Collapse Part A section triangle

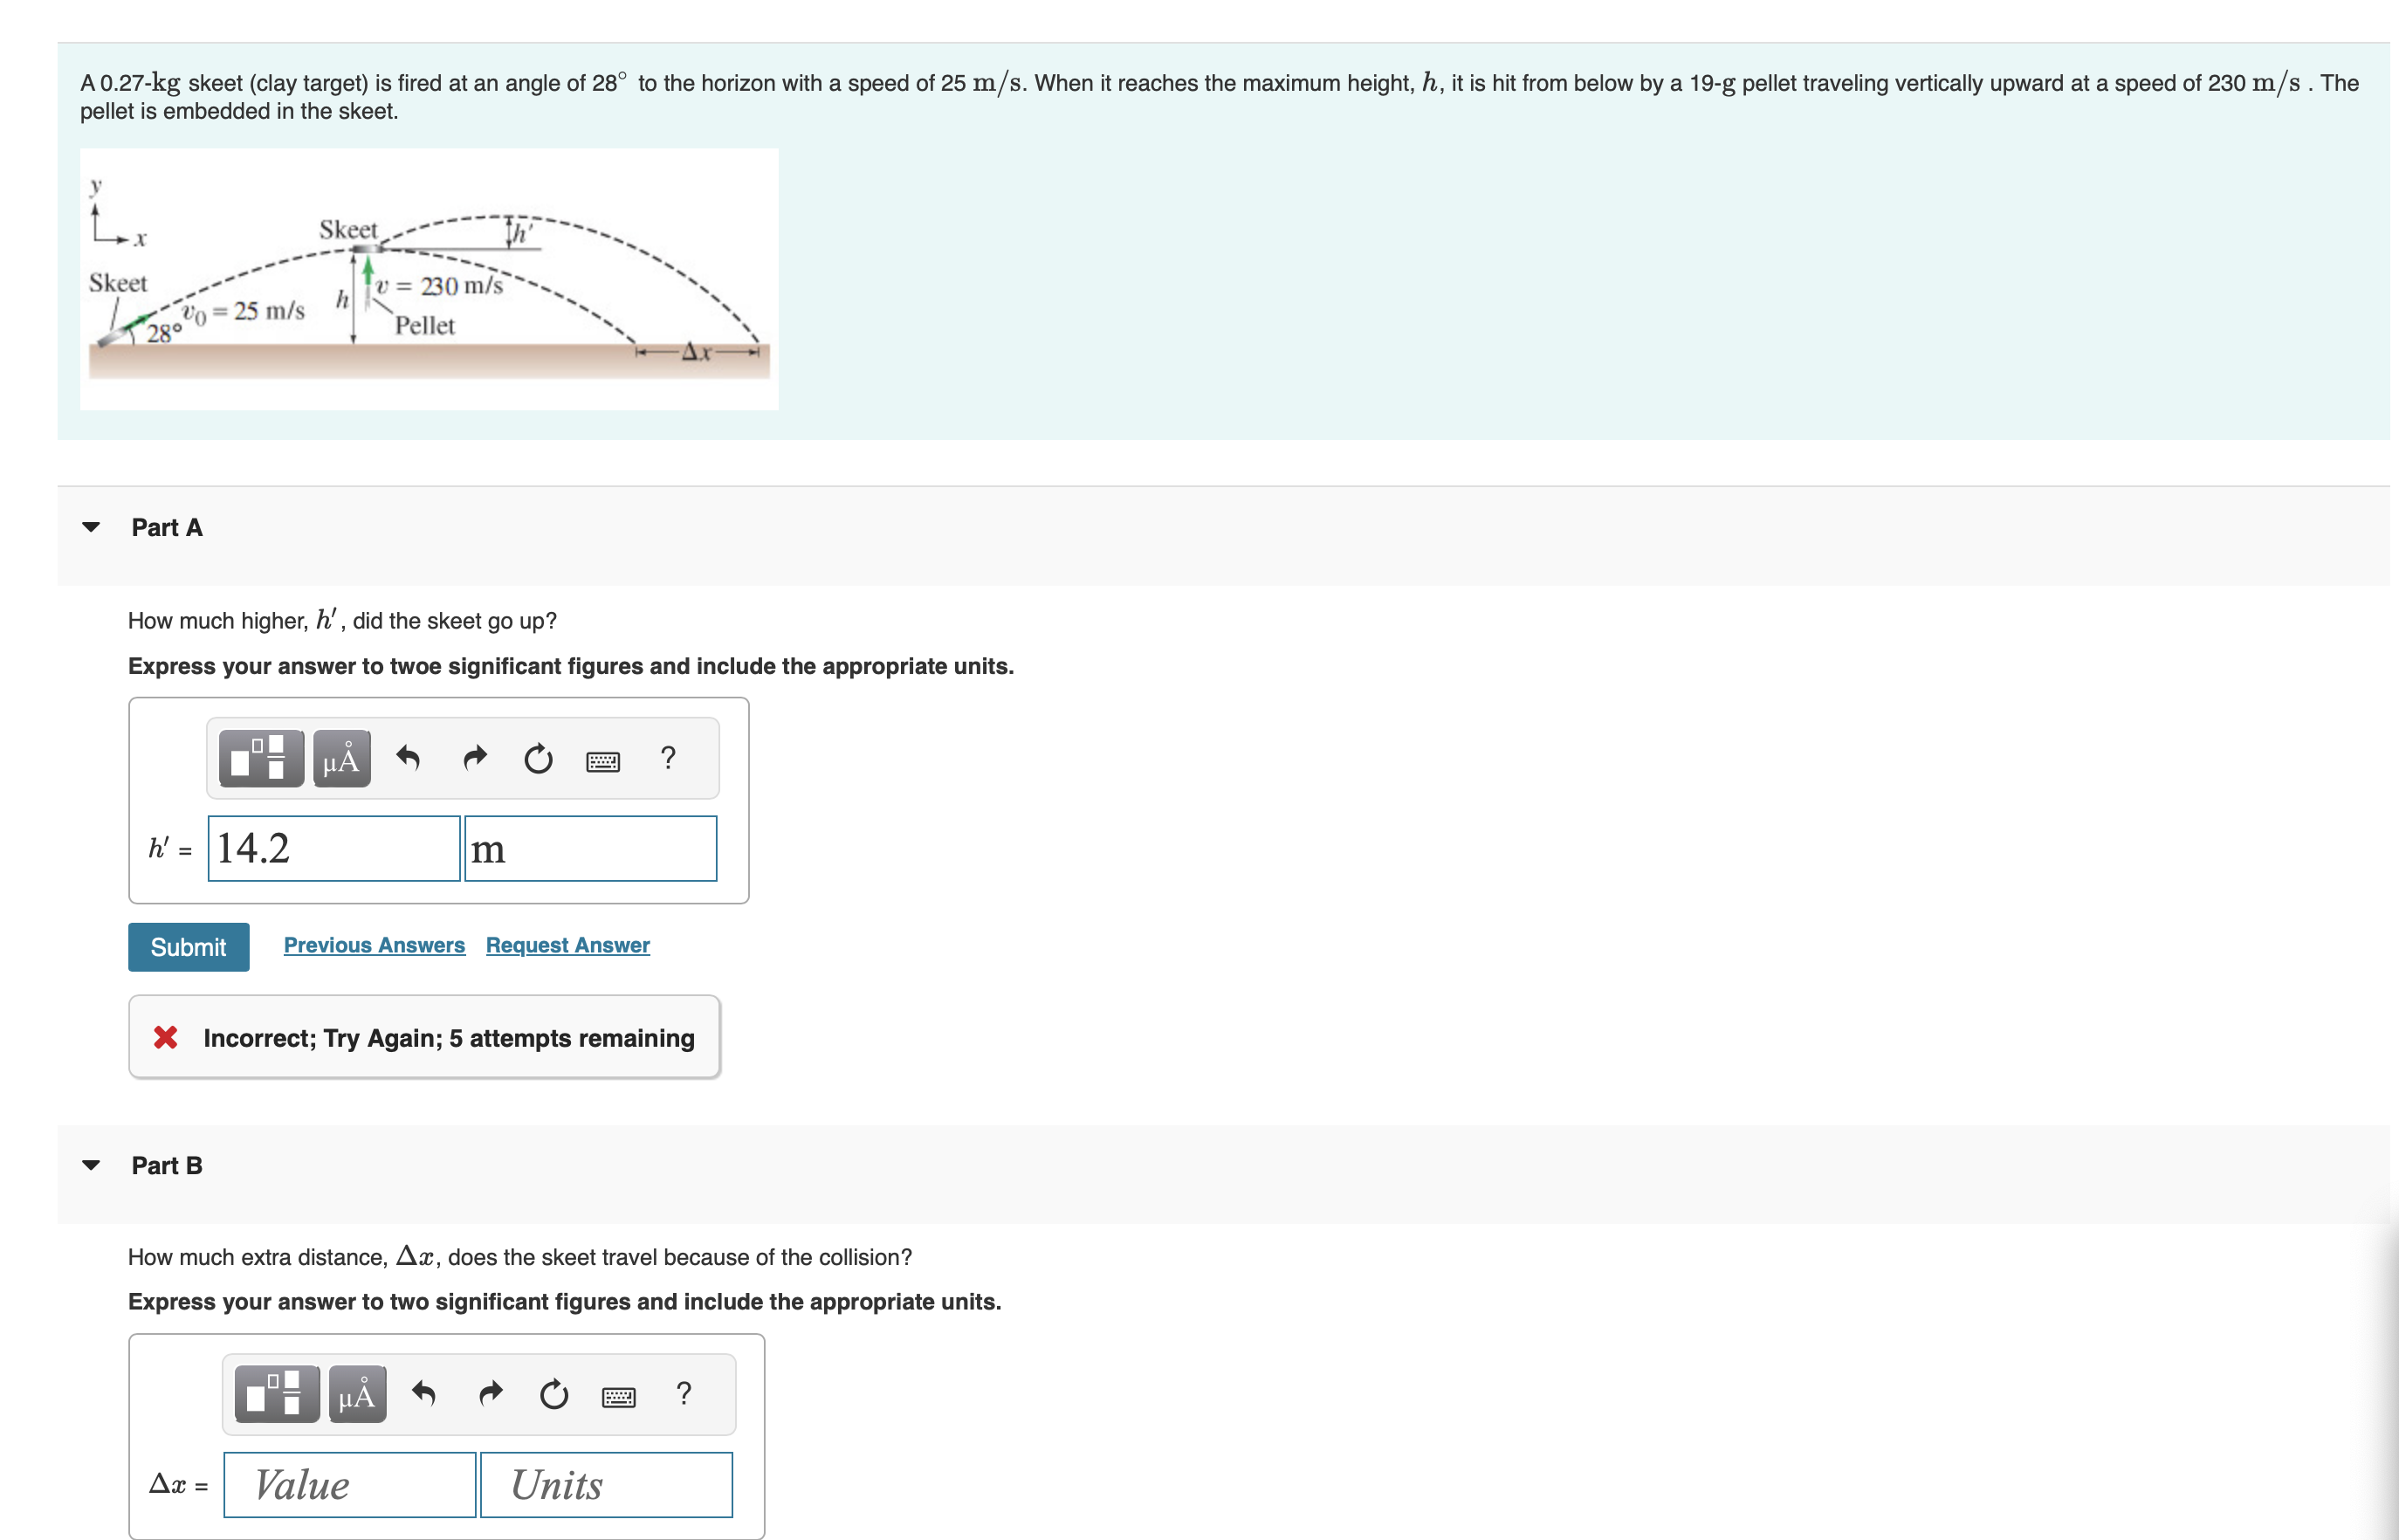tap(91, 527)
